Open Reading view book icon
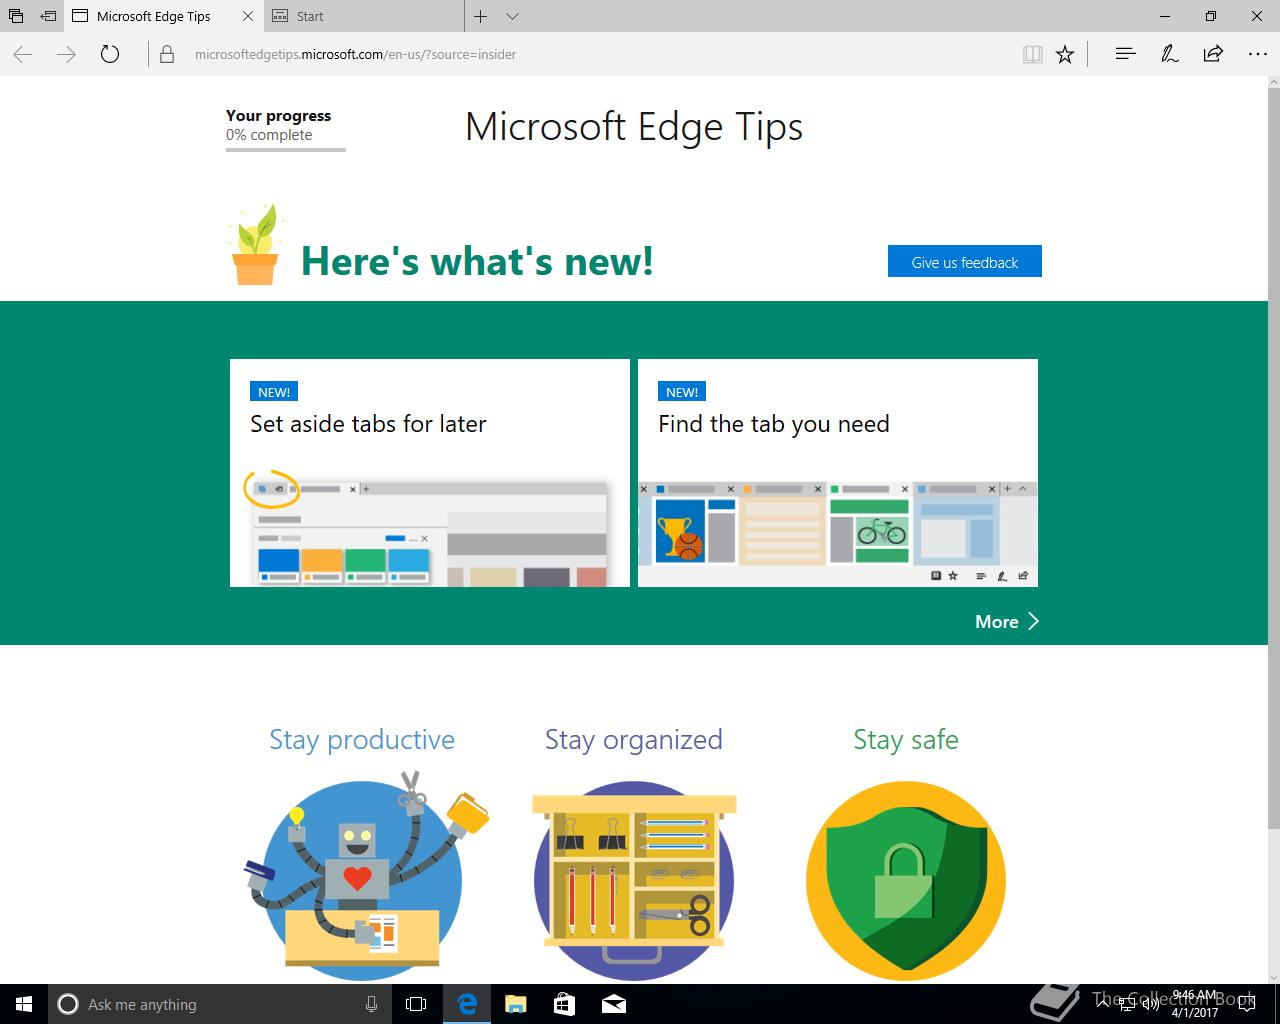 point(1033,55)
